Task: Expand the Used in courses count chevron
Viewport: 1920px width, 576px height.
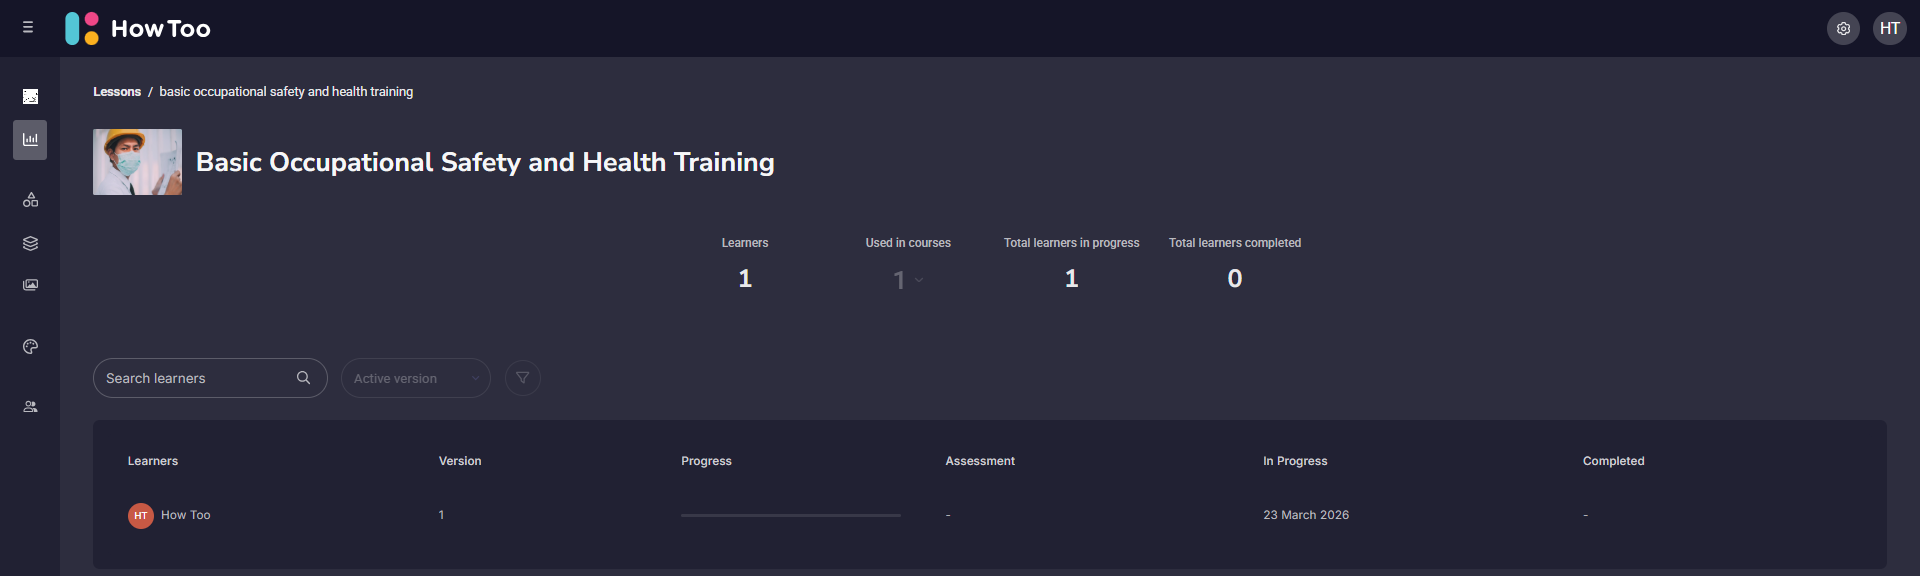Action: click(x=919, y=280)
